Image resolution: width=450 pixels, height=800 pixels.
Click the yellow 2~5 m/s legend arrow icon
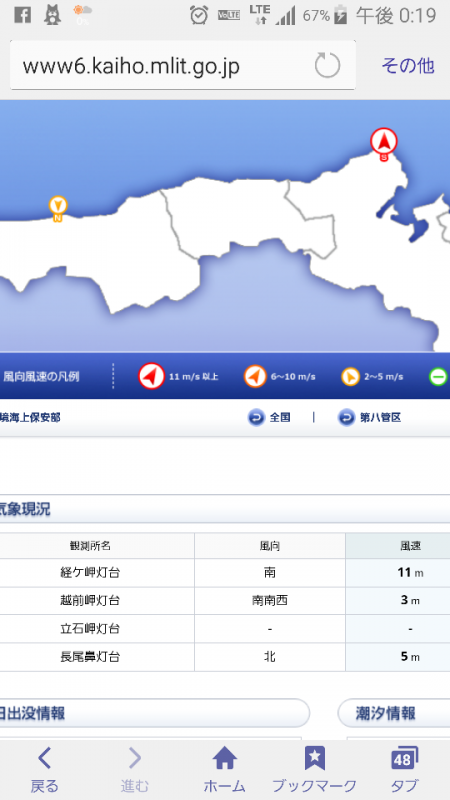350,377
